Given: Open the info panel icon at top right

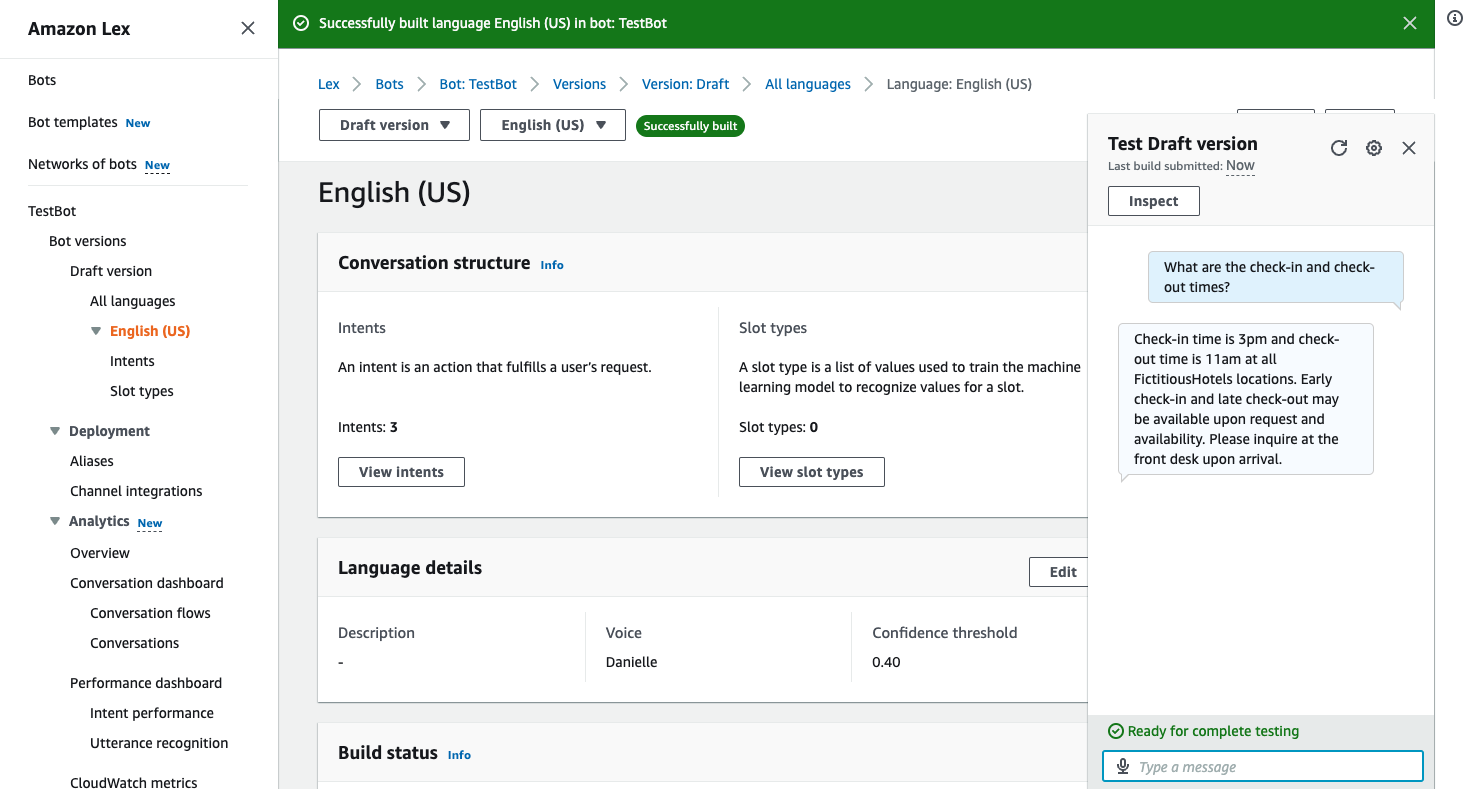Looking at the screenshot, I should pos(1455,18).
